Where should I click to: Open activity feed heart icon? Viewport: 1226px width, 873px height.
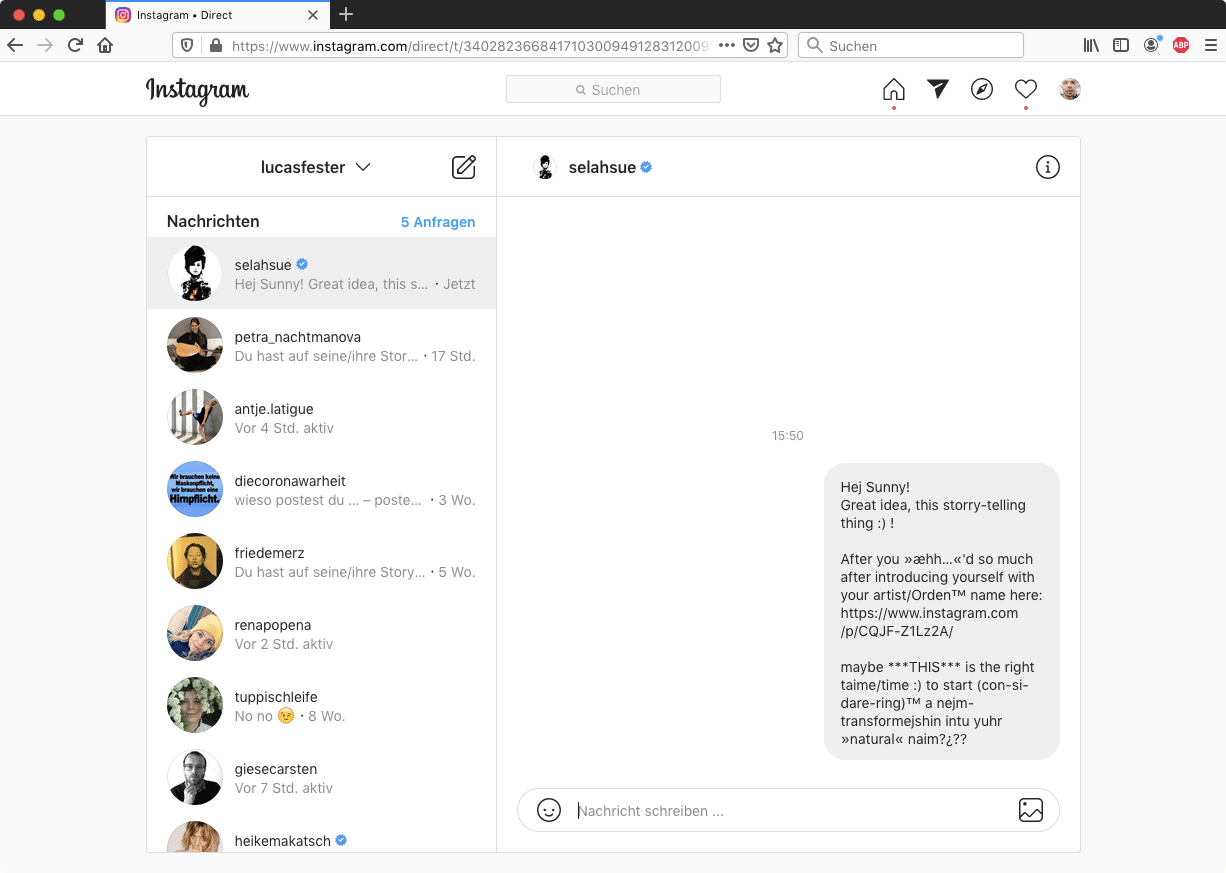tap(1026, 89)
